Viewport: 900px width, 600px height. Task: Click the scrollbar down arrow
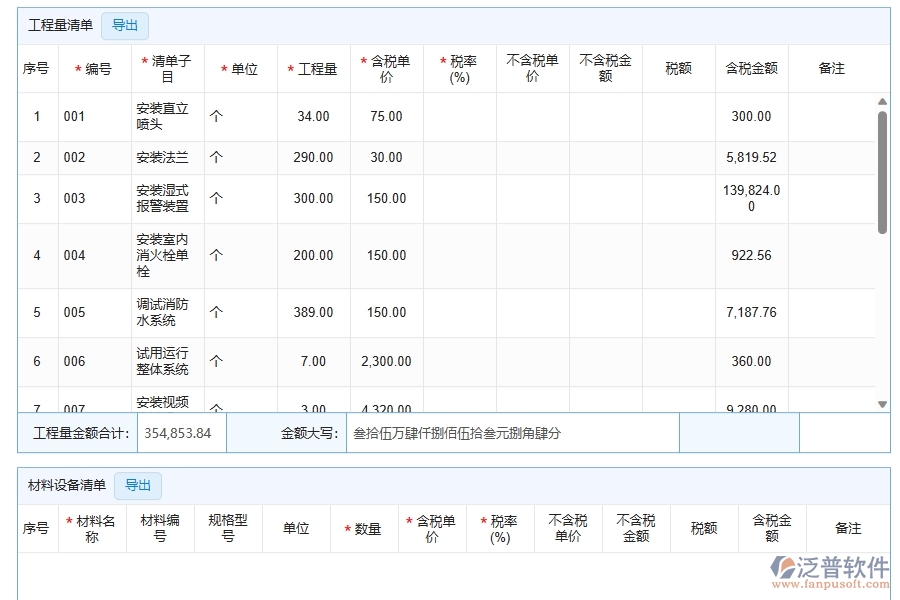[x=881, y=403]
